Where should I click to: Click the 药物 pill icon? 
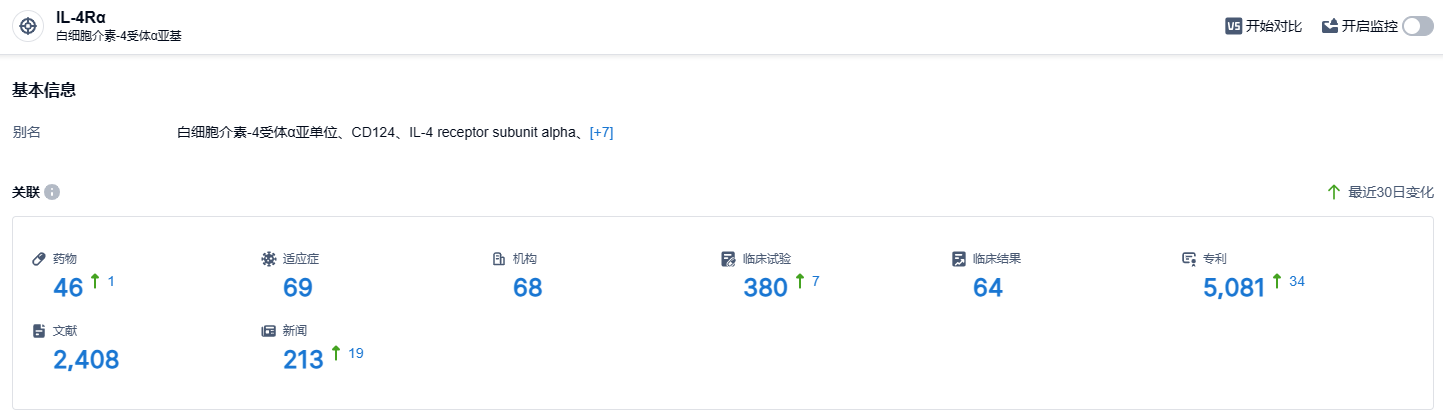(40, 259)
